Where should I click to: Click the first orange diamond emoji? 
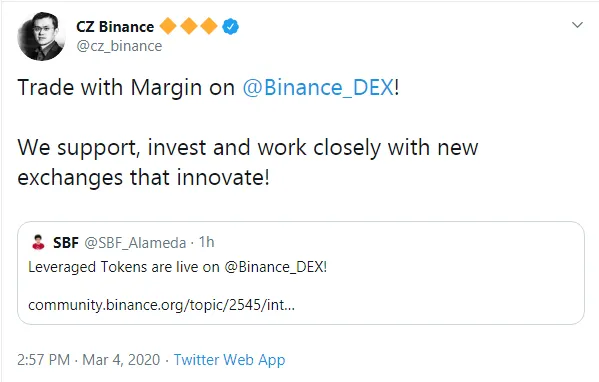(168, 26)
